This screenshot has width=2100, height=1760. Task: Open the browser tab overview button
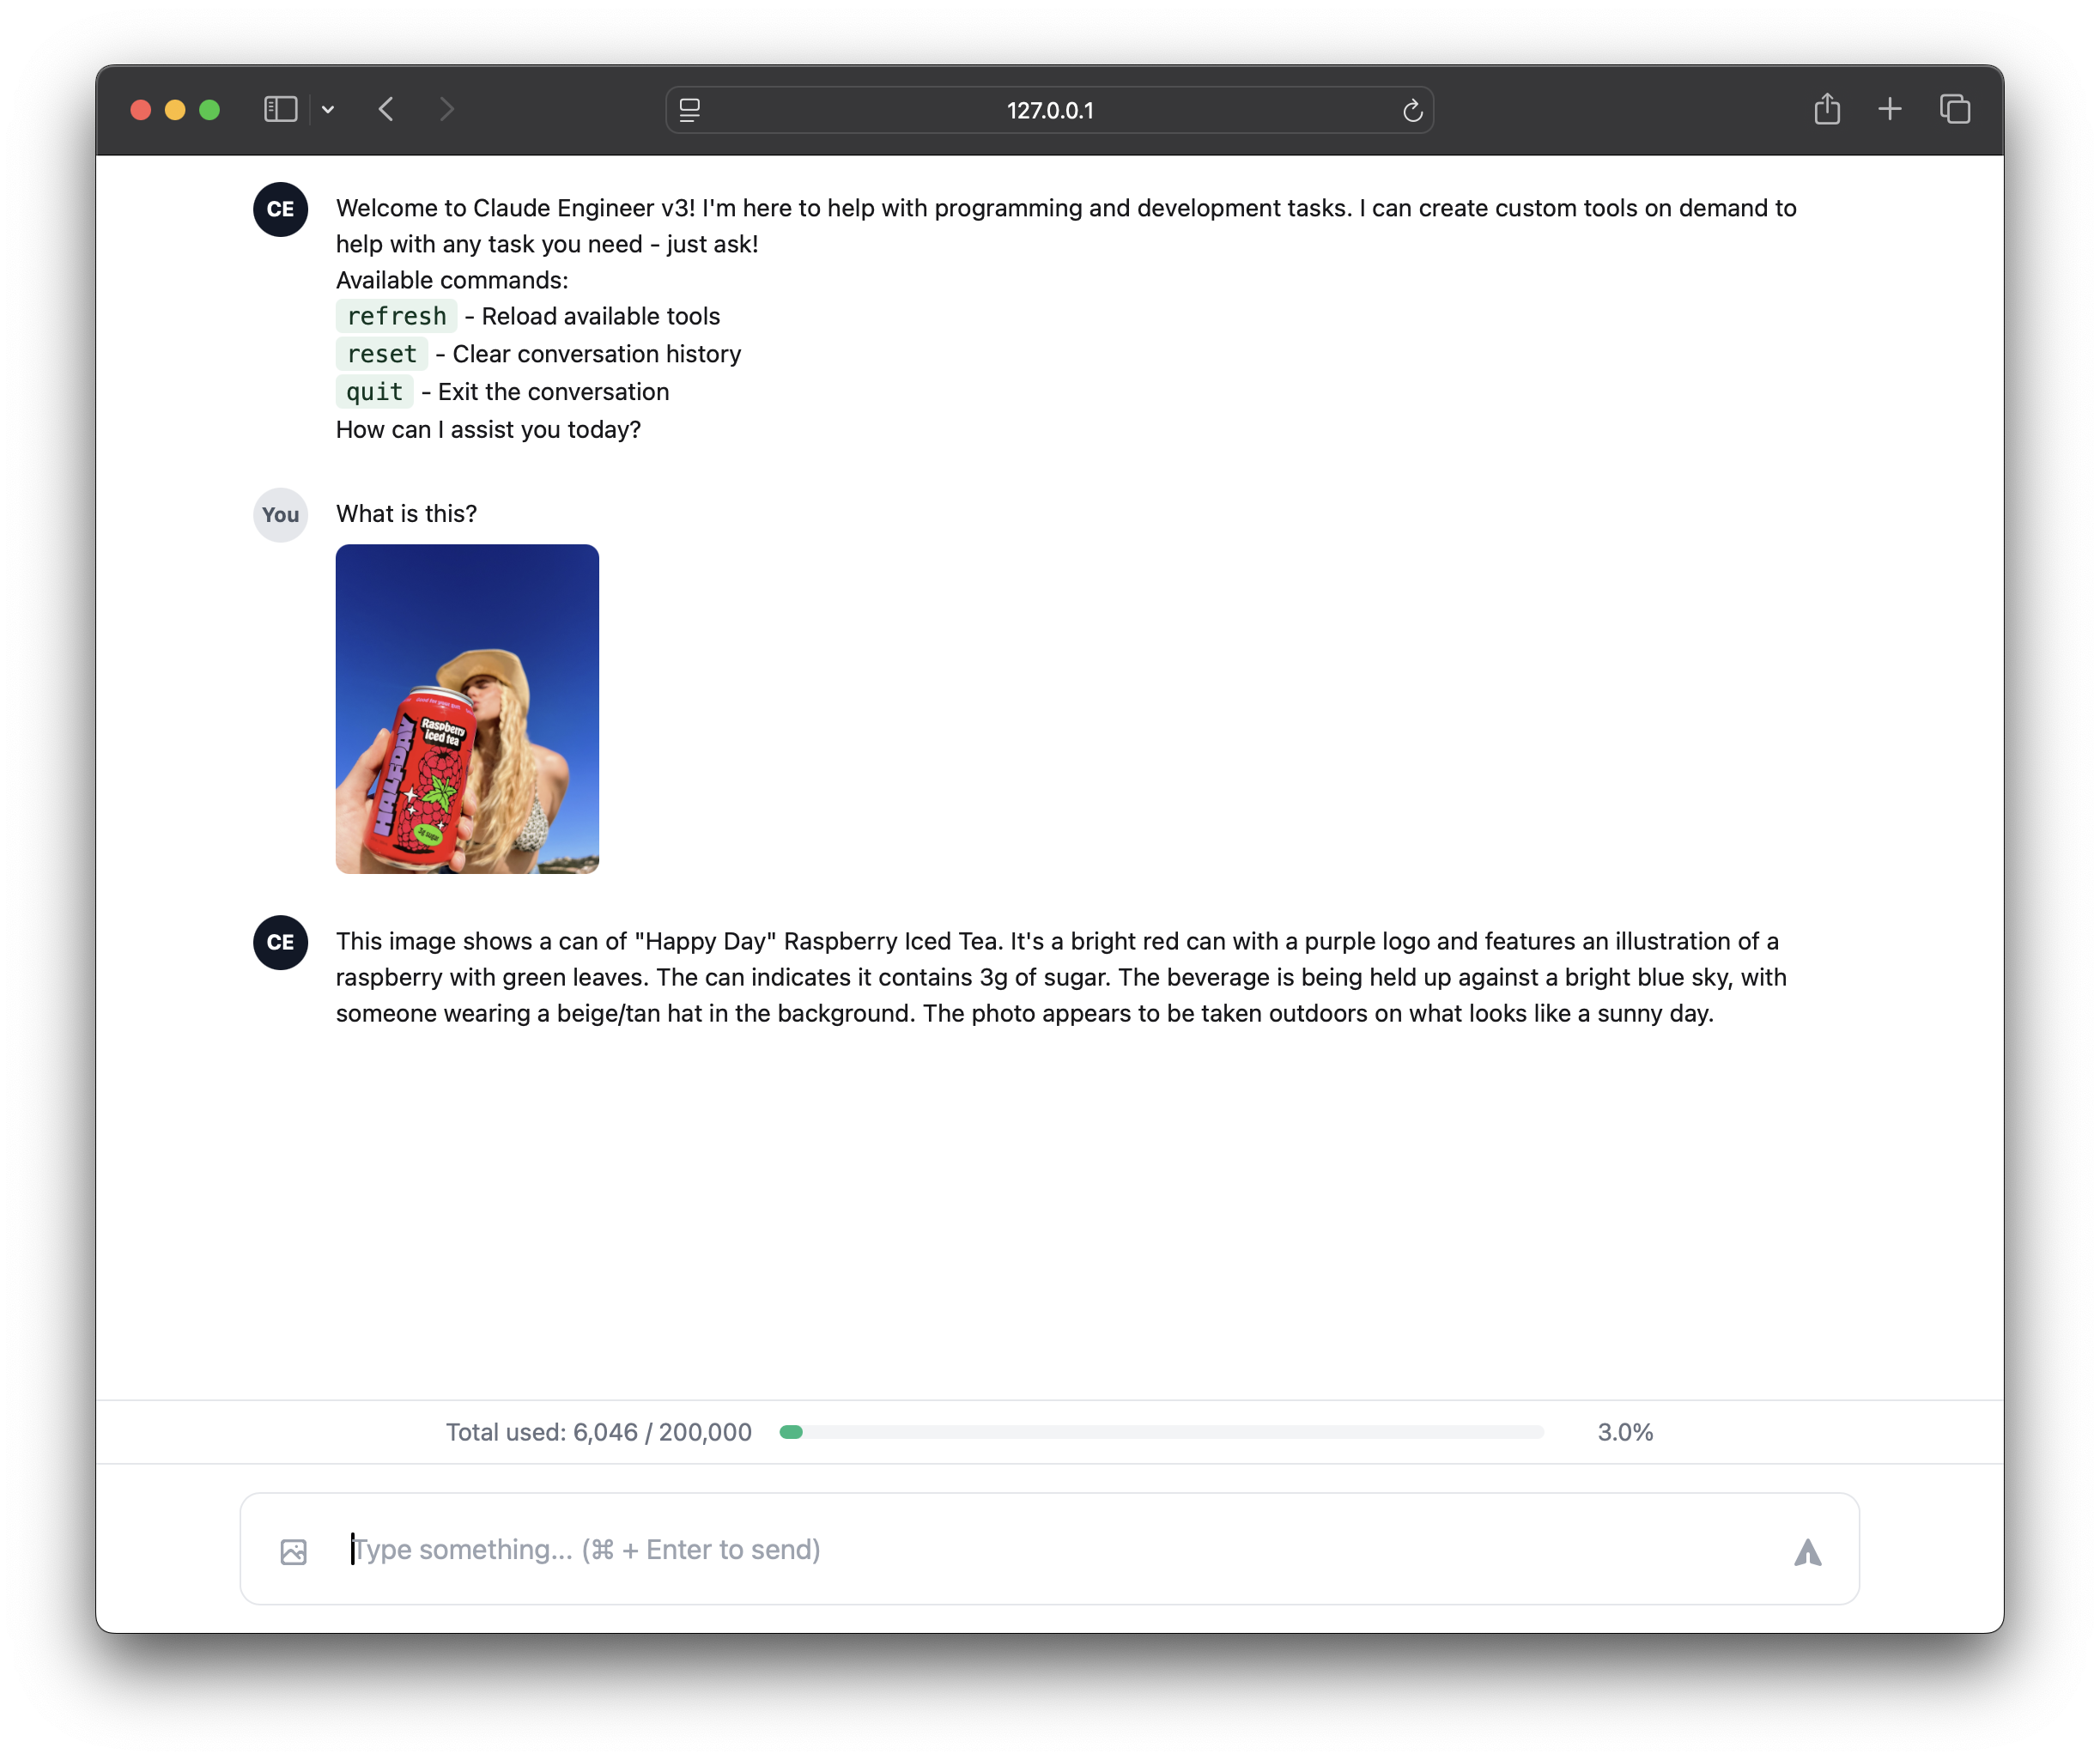pyautogui.click(x=1953, y=108)
